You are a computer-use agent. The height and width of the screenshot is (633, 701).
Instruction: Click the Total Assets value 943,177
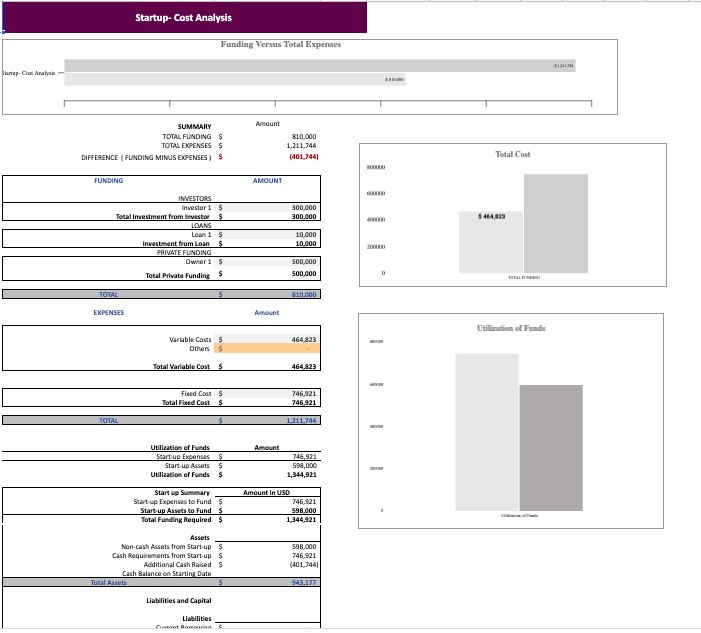click(302, 582)
